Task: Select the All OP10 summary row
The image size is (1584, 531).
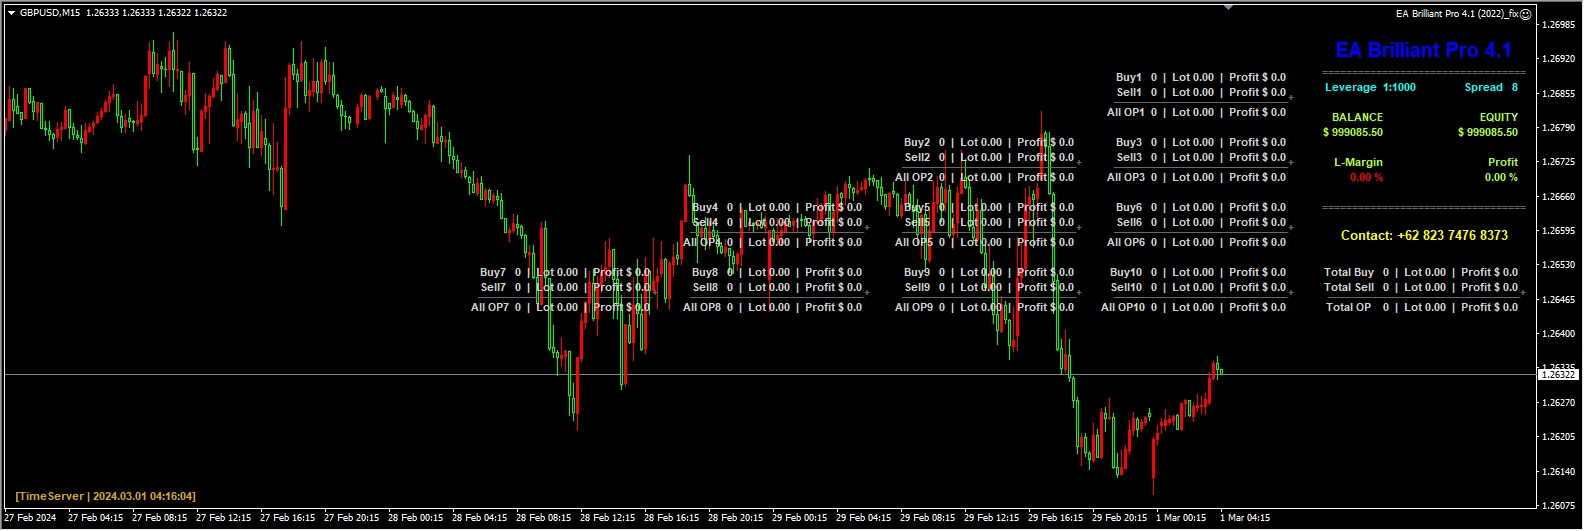Action: click(x=1194, y=307)
